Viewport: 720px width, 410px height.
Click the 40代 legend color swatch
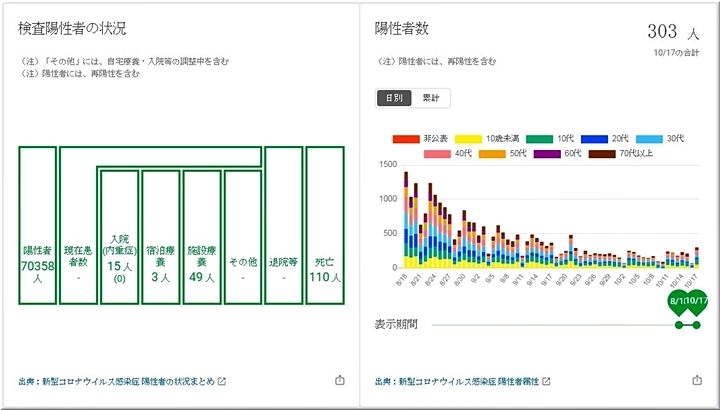click(439, 154)
